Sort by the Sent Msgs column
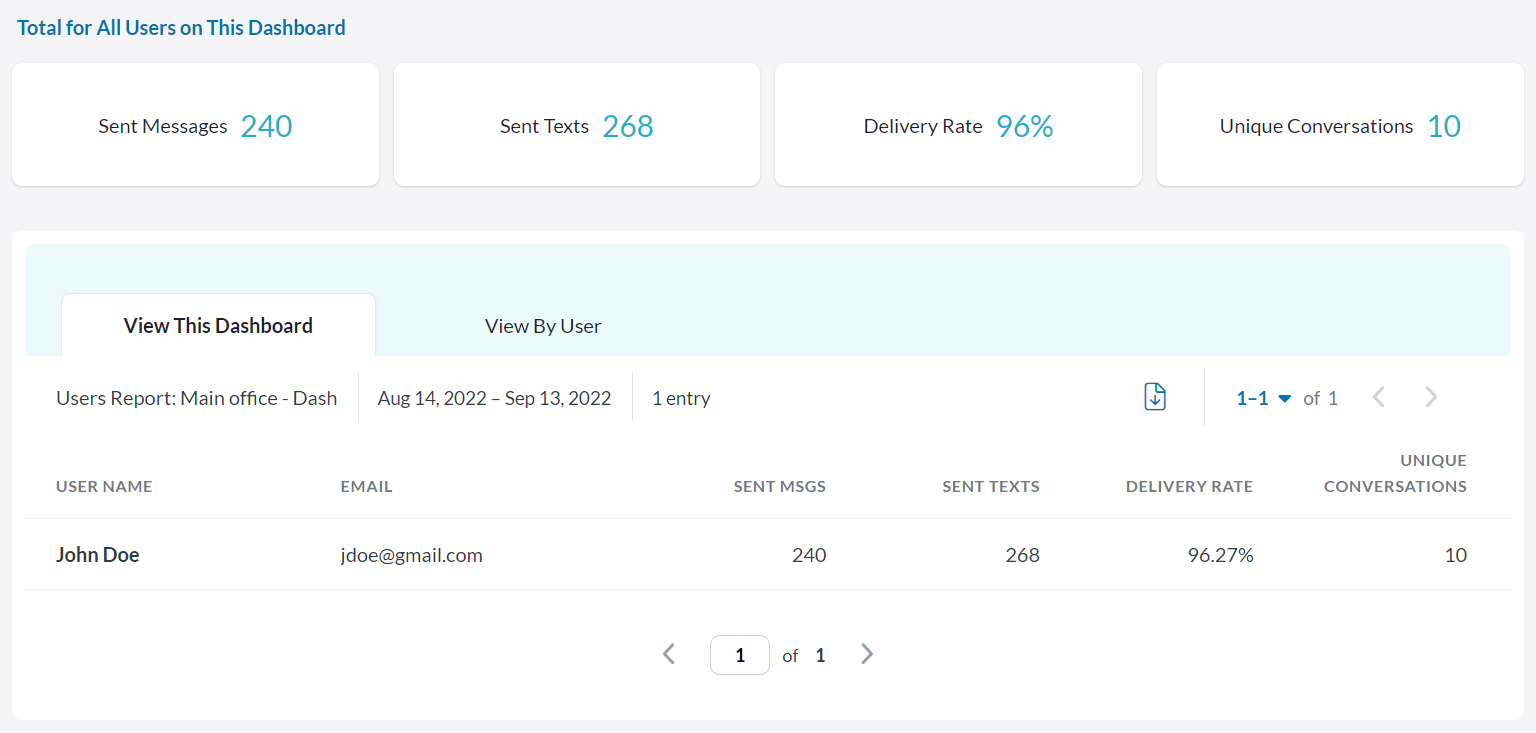The image size is (1536, 733). pyautogui.click(x=779, y=487)
